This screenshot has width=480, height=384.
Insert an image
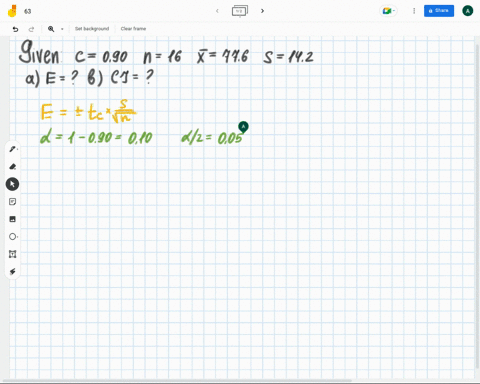(x=13, y=219)
